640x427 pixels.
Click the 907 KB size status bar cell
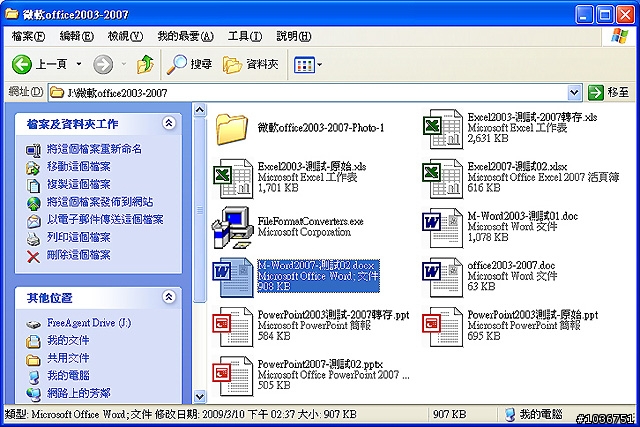coord(449,414)
